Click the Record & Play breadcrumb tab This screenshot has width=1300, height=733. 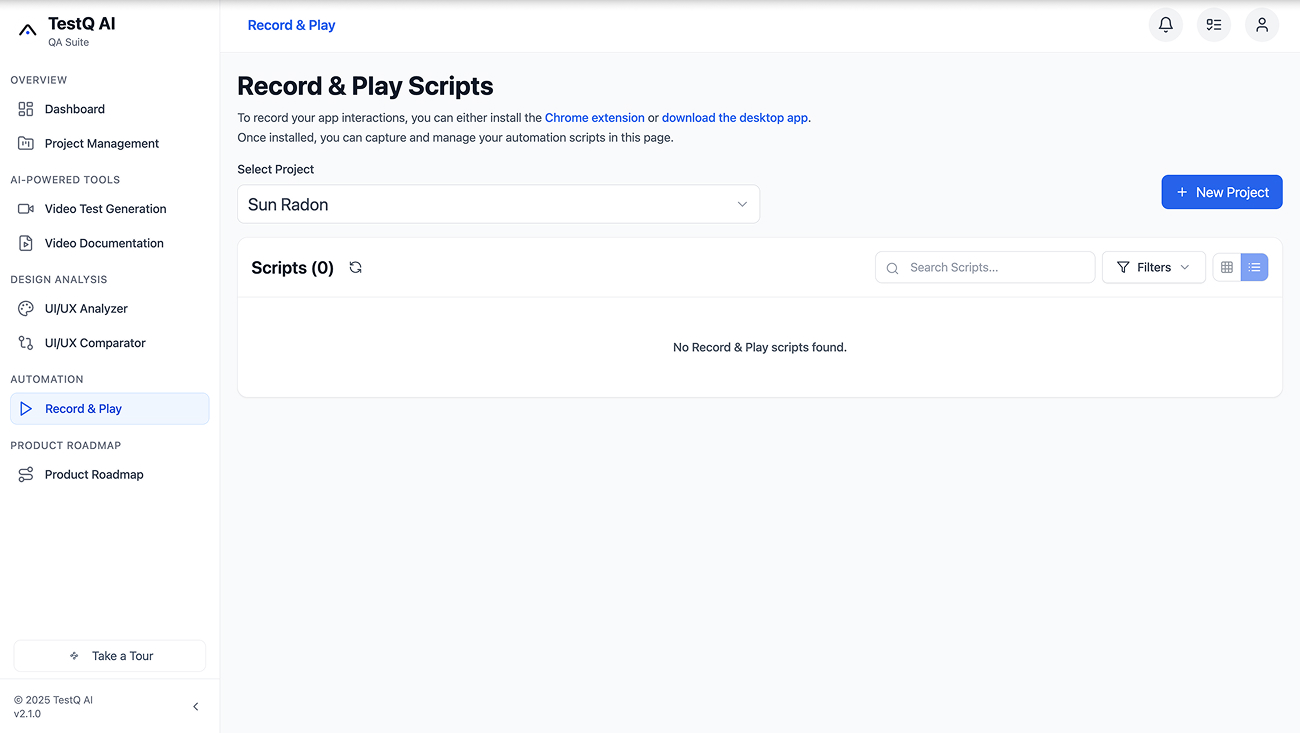click(x=291, y=24)
